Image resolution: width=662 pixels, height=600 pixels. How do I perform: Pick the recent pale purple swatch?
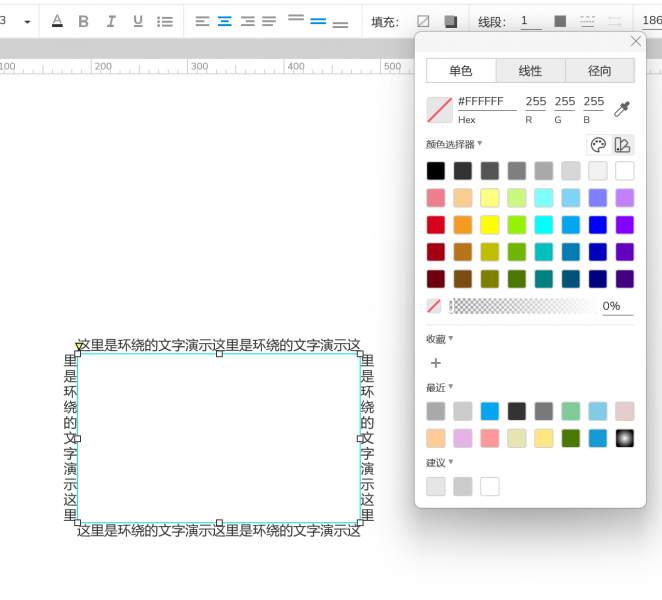point(463,438)
